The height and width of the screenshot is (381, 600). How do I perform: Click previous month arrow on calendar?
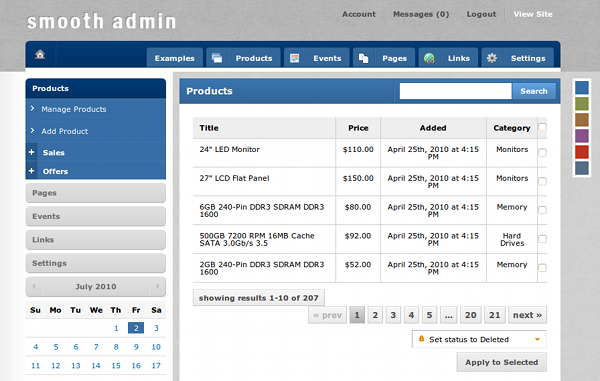[34, 286]
